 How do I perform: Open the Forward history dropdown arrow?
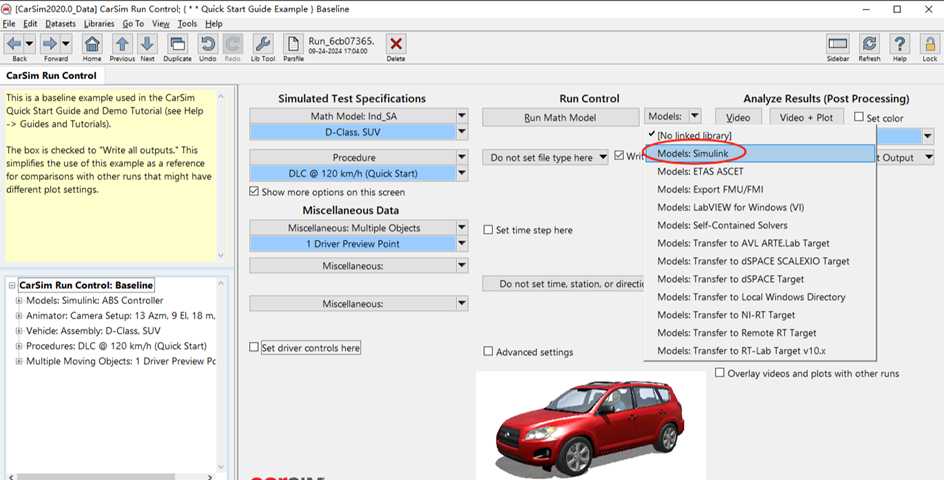click(x=66, y=43)
